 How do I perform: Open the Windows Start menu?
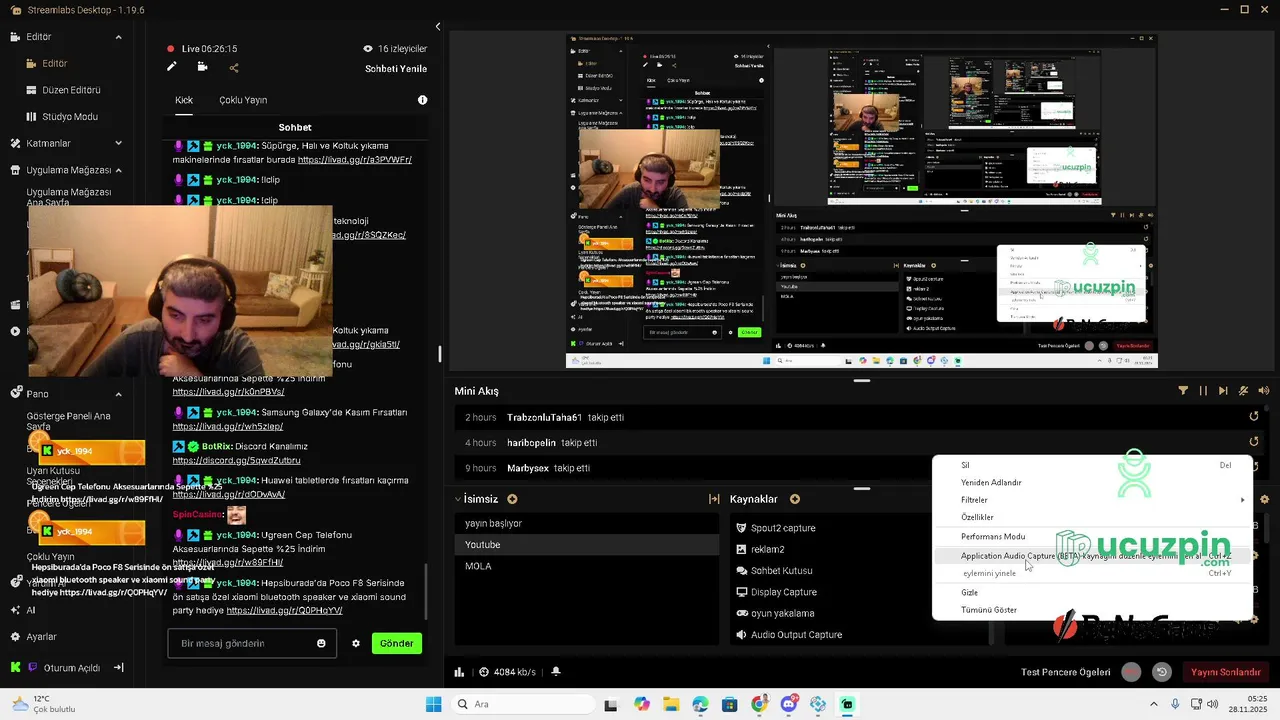pos(433,704)
